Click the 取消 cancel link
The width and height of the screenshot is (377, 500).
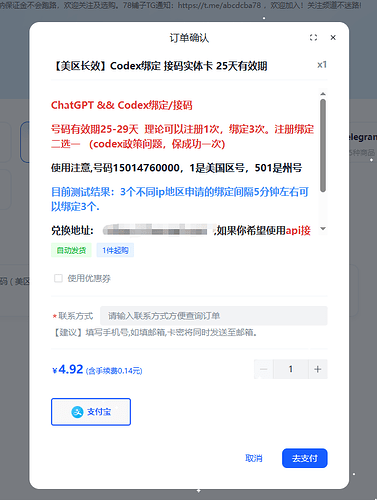click(x=254, y=458)
